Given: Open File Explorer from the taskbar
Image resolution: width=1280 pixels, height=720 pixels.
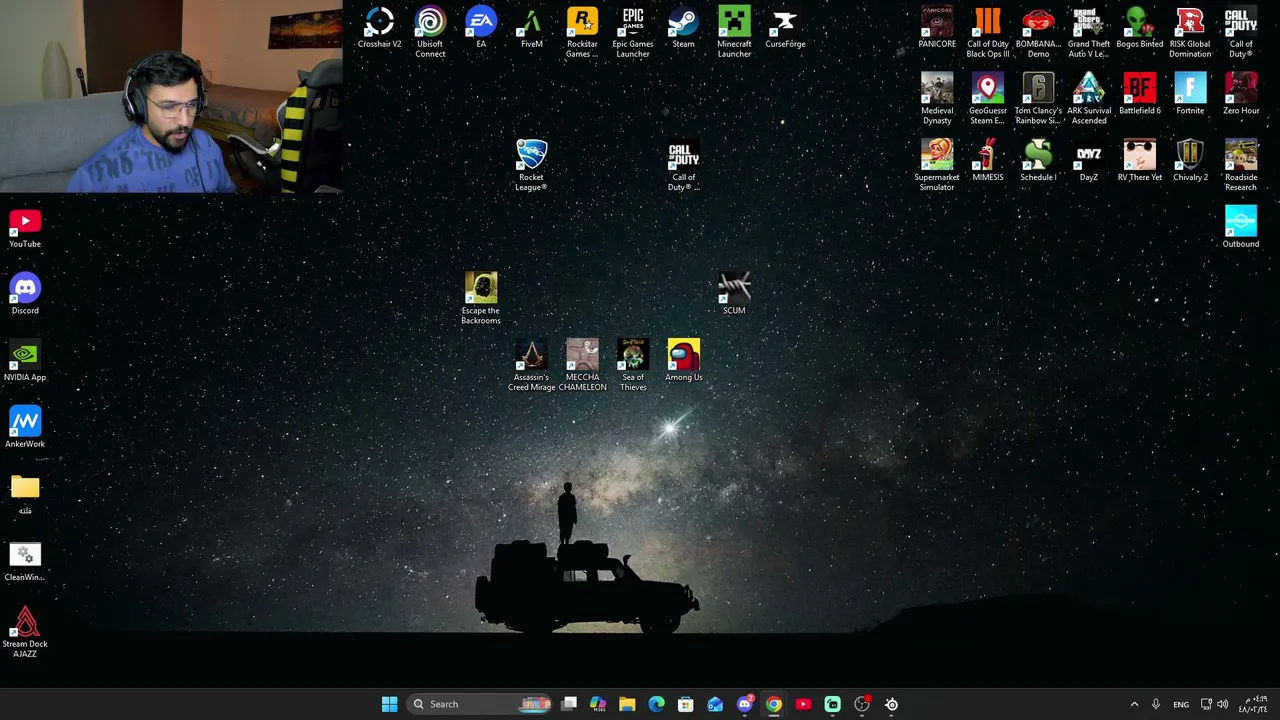Looking at the screenshot, I should [627, 704].
